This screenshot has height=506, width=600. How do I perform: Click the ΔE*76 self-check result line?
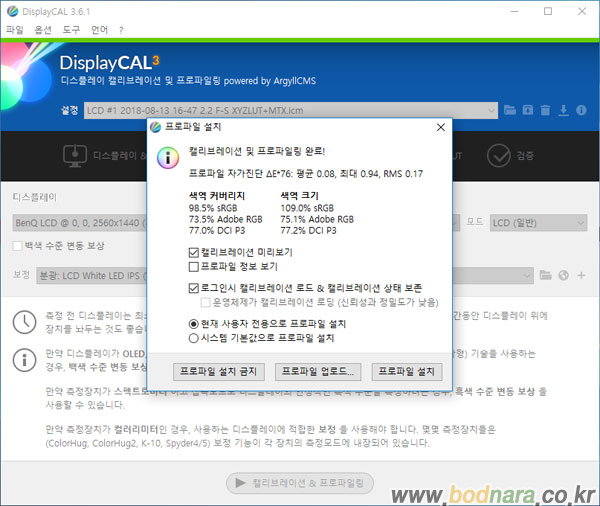[306, 174]
